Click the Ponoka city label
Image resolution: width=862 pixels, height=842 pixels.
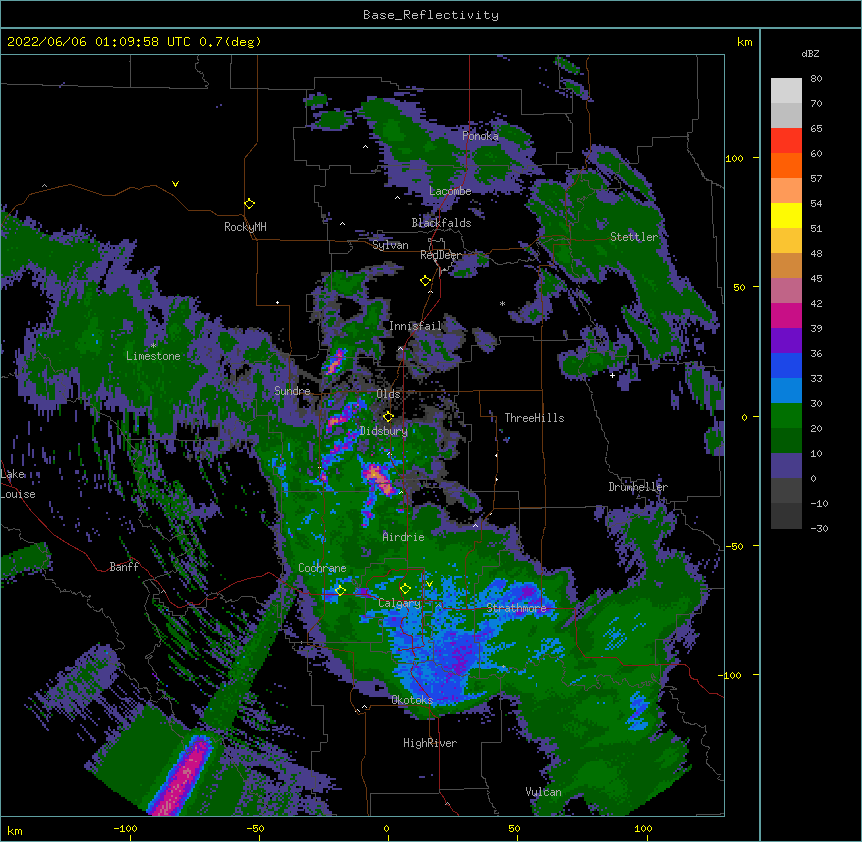(x=480, y=136)
